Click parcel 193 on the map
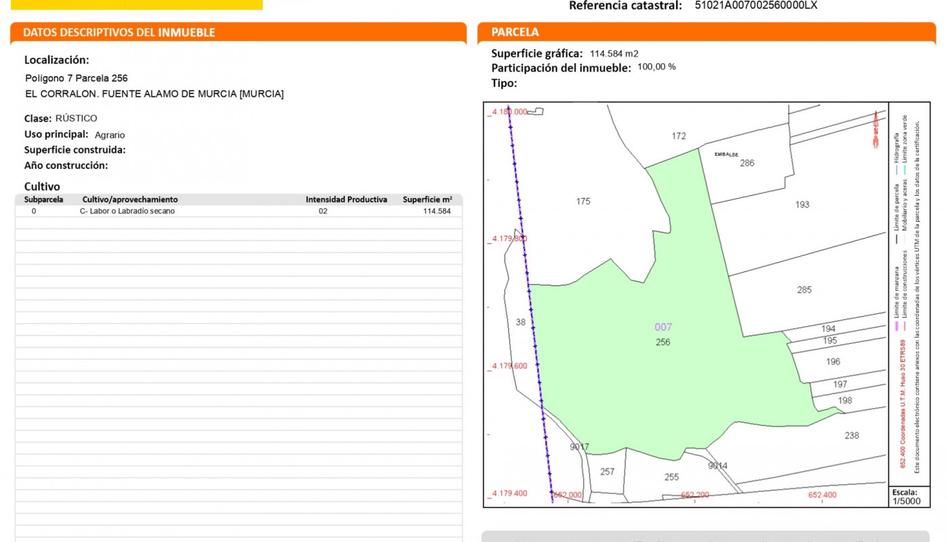 802,204
